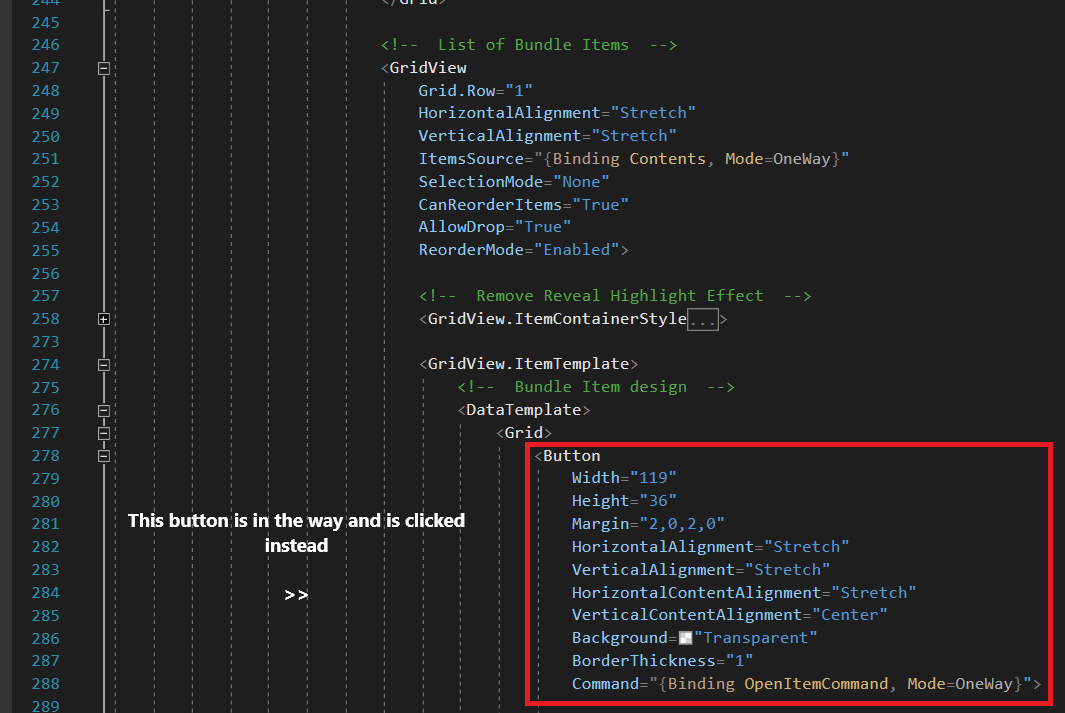Collapse the Button element on line 278

coord(104,456)
